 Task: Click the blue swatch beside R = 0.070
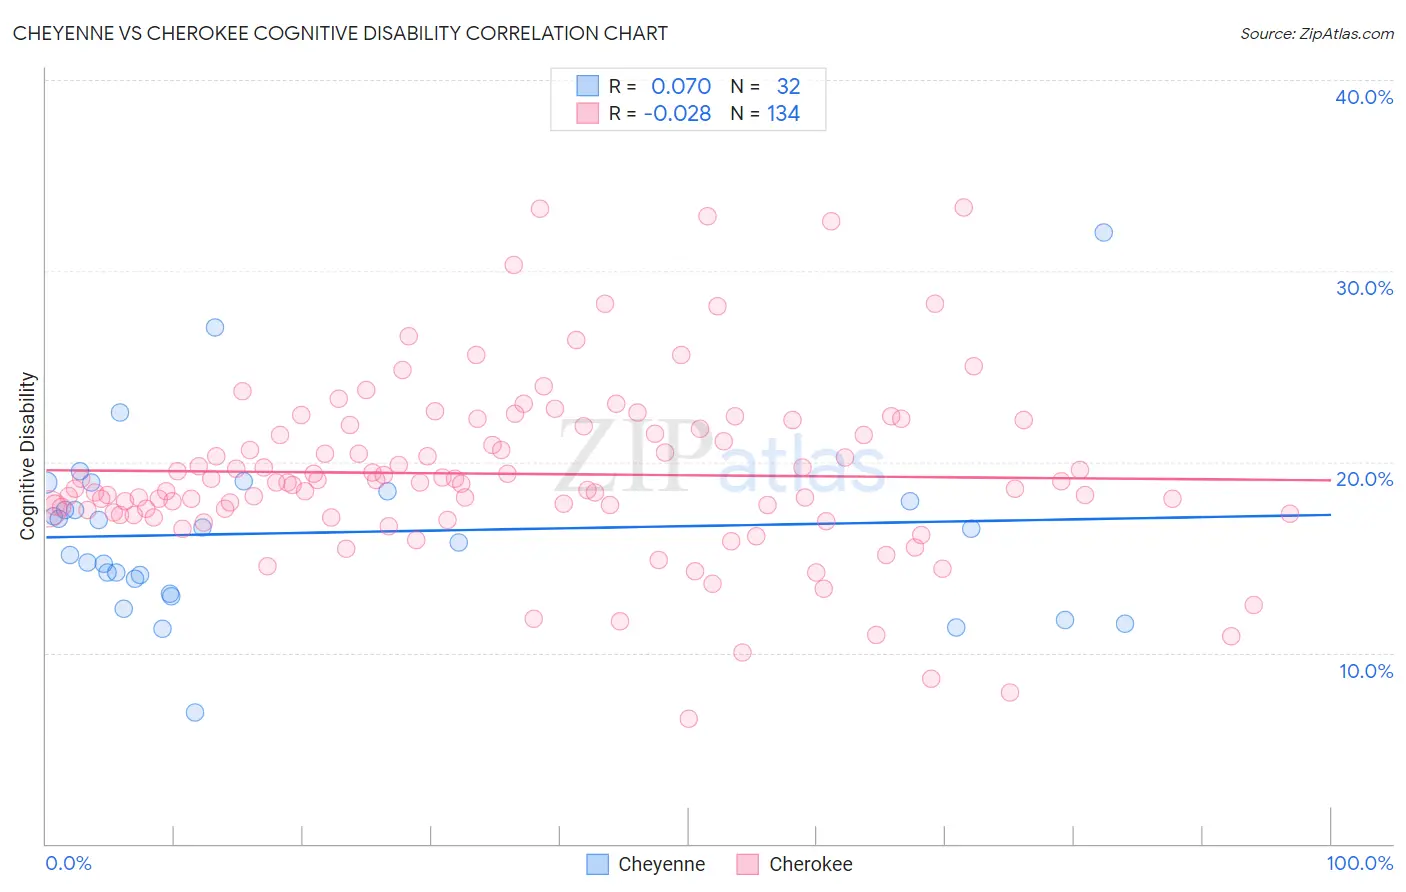tap(587, 86)
